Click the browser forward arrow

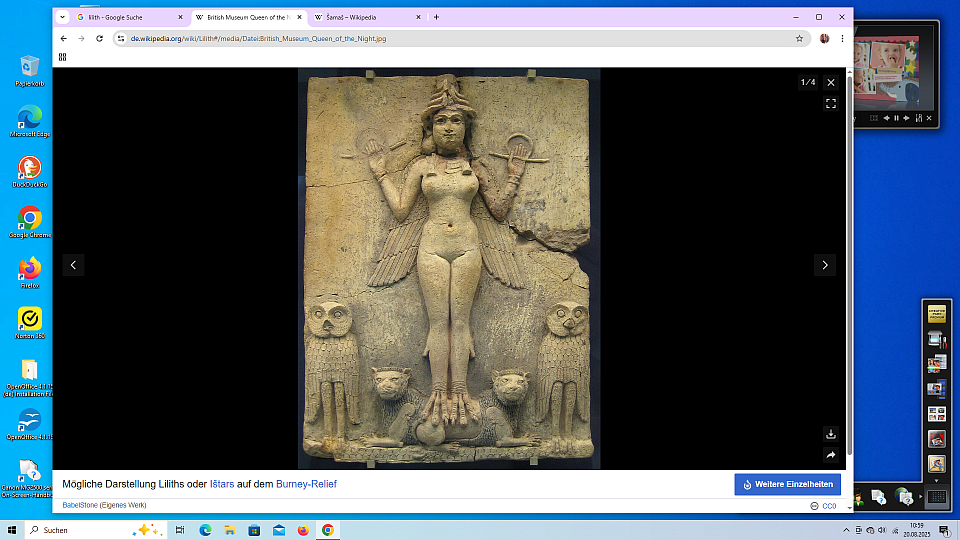click(x=81, y=39)
